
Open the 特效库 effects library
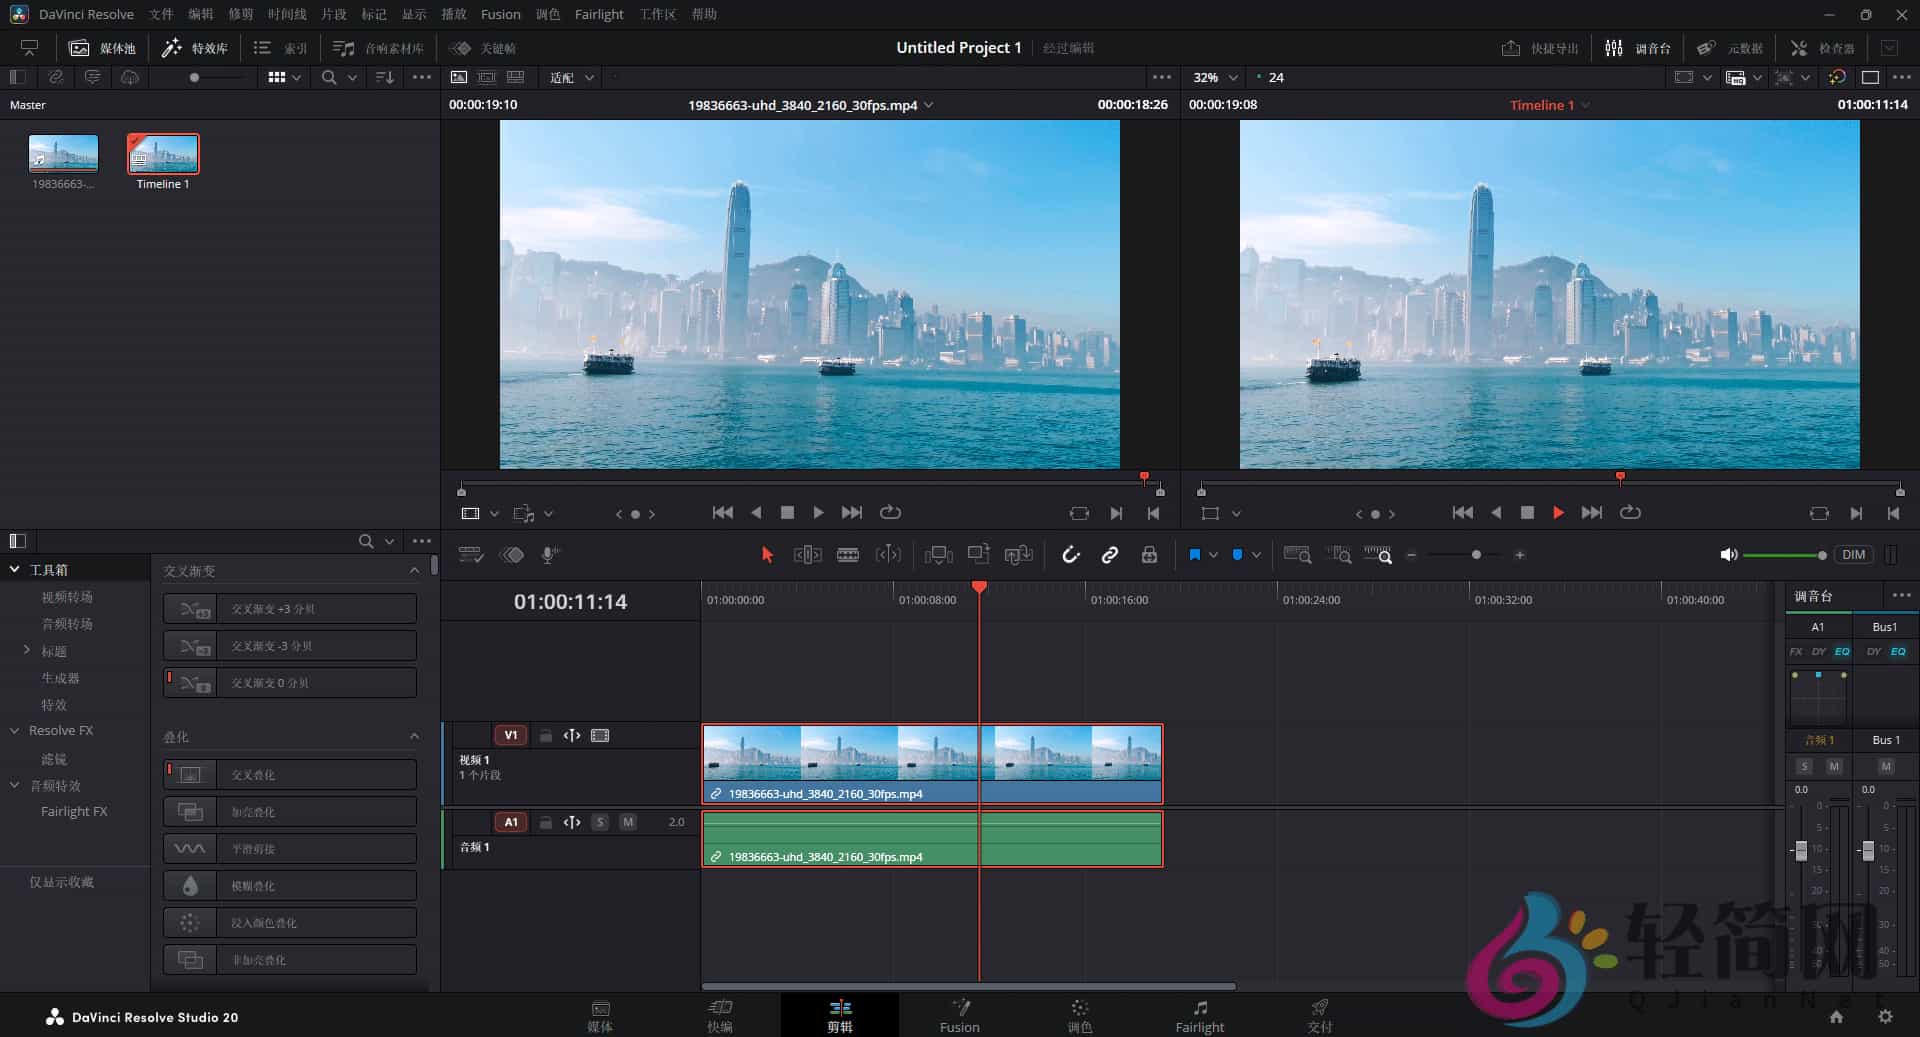[x=194, y=47]
